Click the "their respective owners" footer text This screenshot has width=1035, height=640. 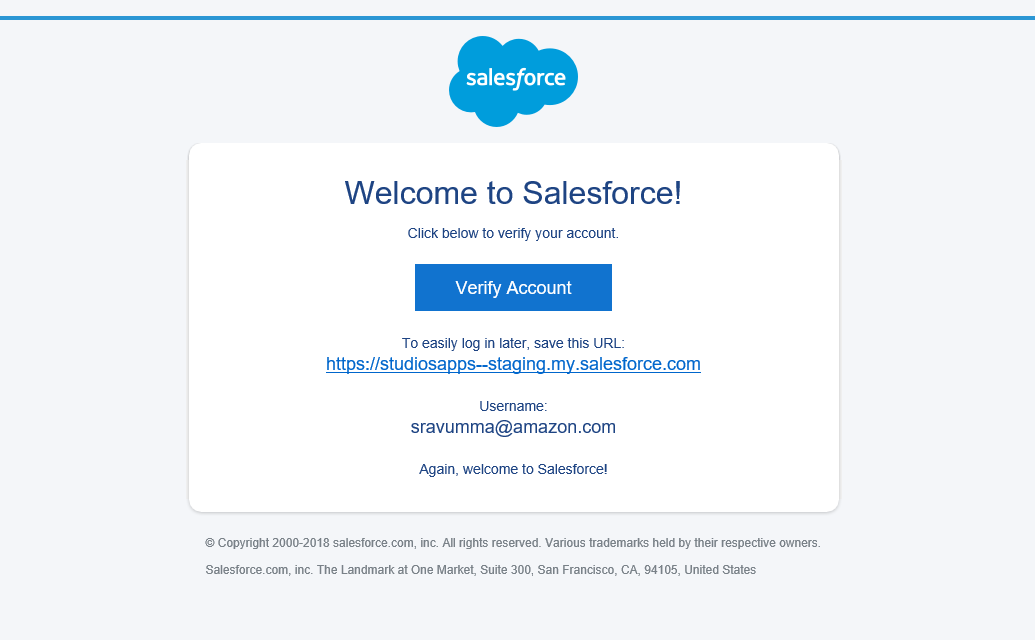[756, 543]
